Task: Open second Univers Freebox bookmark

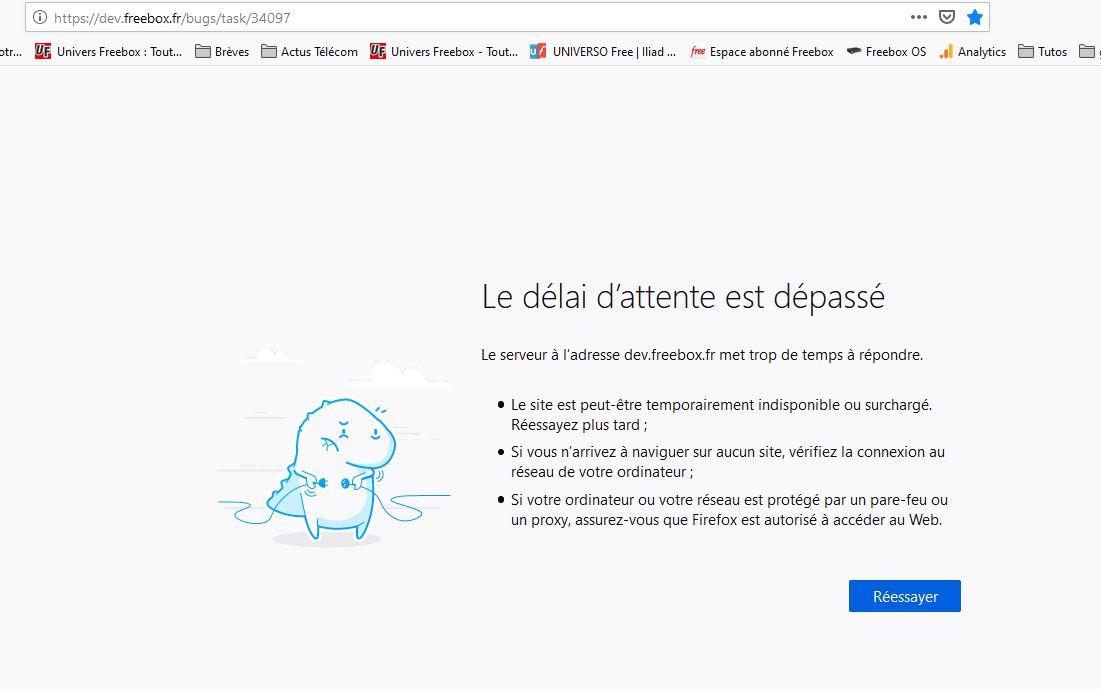Action: tap(443, 51)
